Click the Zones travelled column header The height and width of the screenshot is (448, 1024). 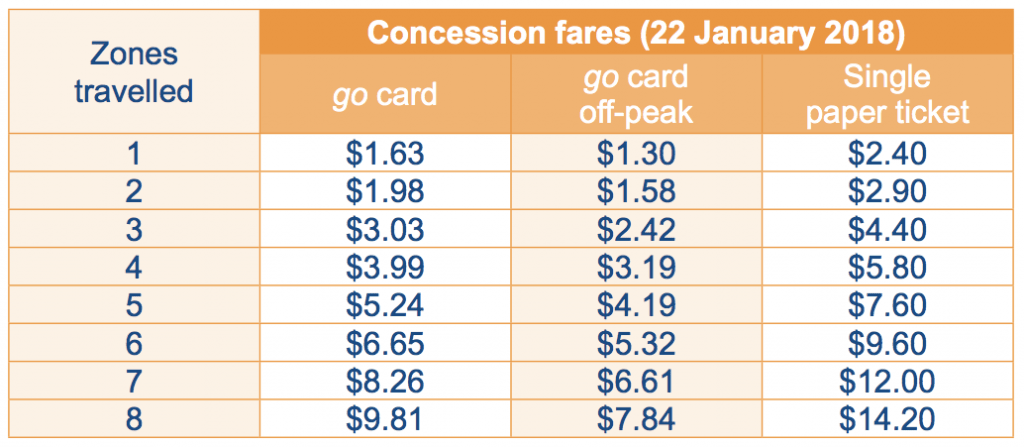pos(135,73)
